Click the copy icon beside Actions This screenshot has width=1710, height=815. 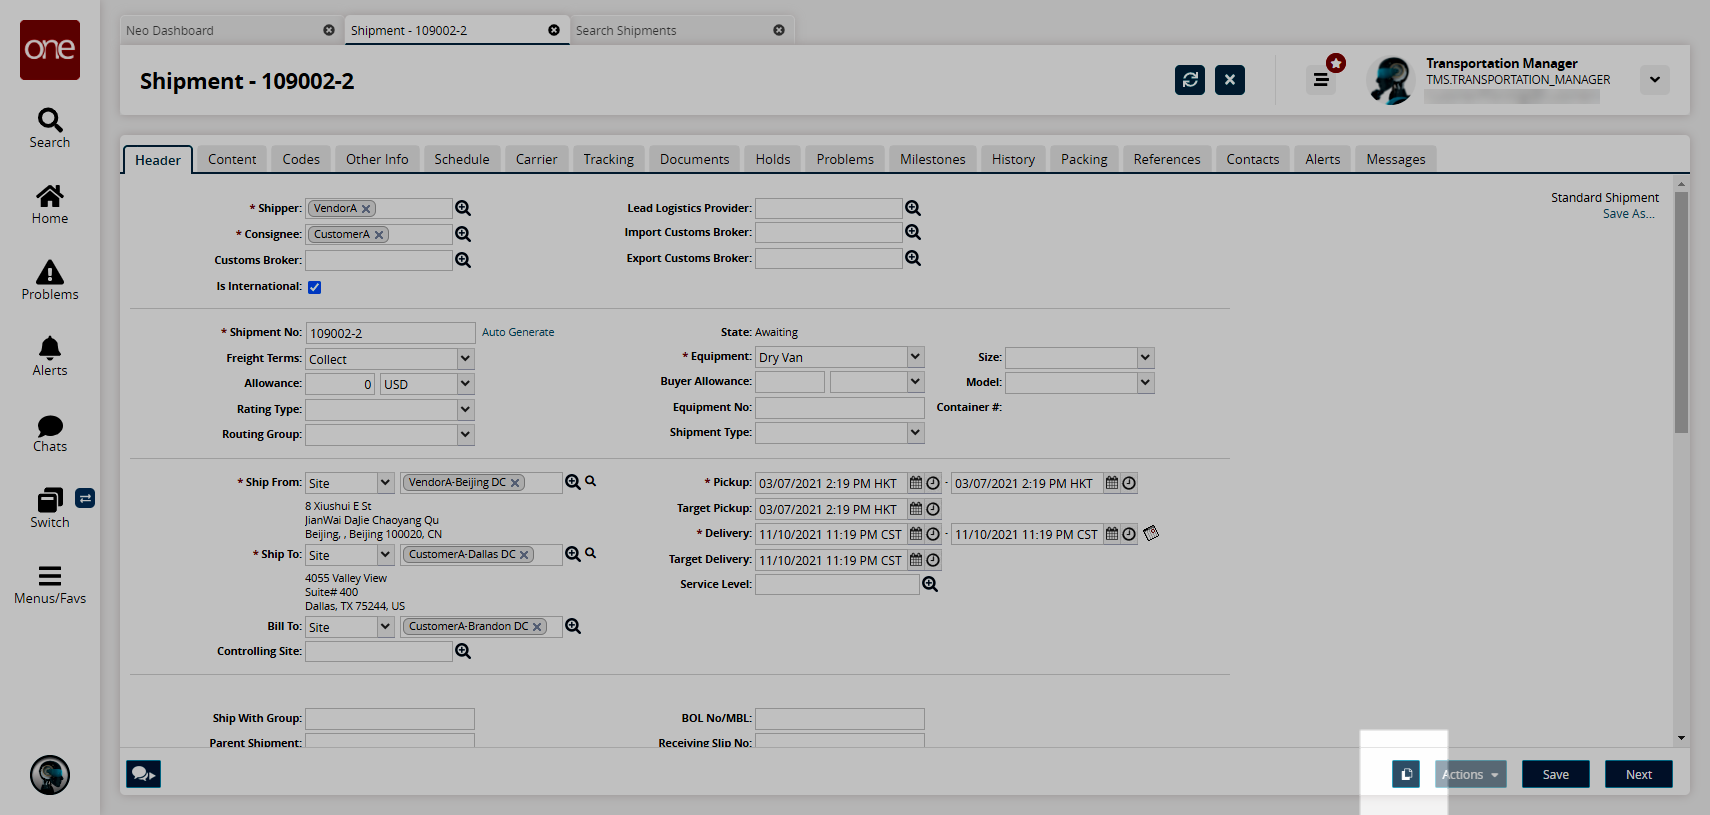(1405, 774)
